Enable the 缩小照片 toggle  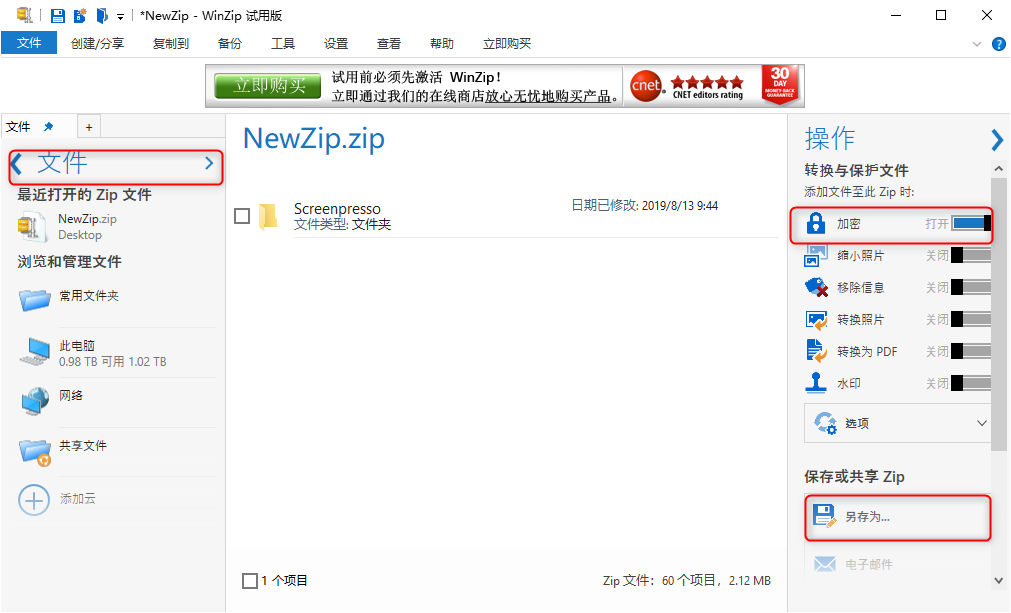972,255
